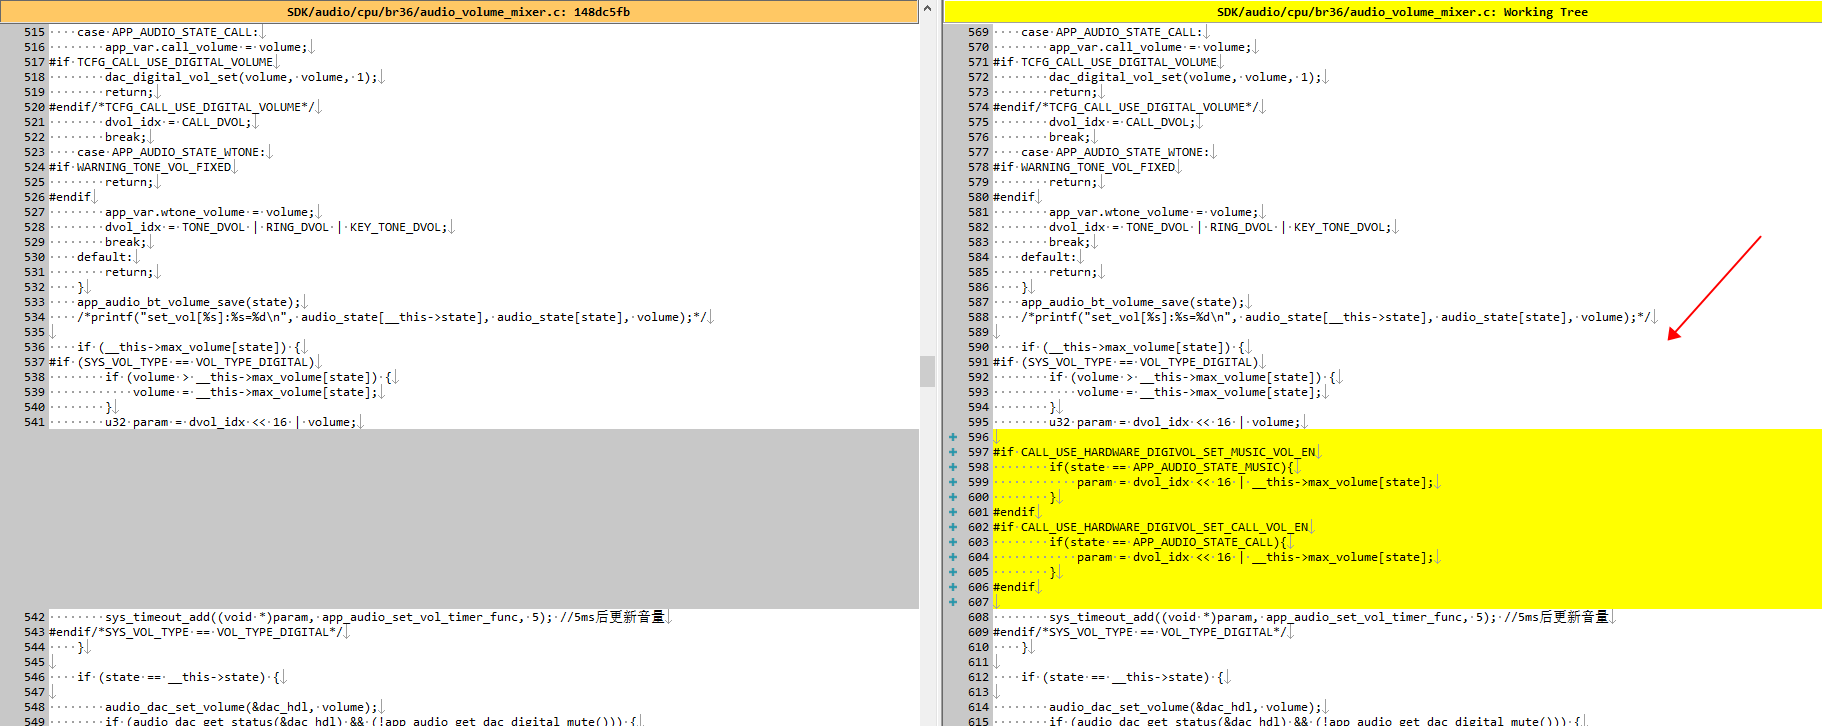Click line 608 sys_timeout_add in right pane
This screenshot has height=726, width=1822.
pos(1329,617)
